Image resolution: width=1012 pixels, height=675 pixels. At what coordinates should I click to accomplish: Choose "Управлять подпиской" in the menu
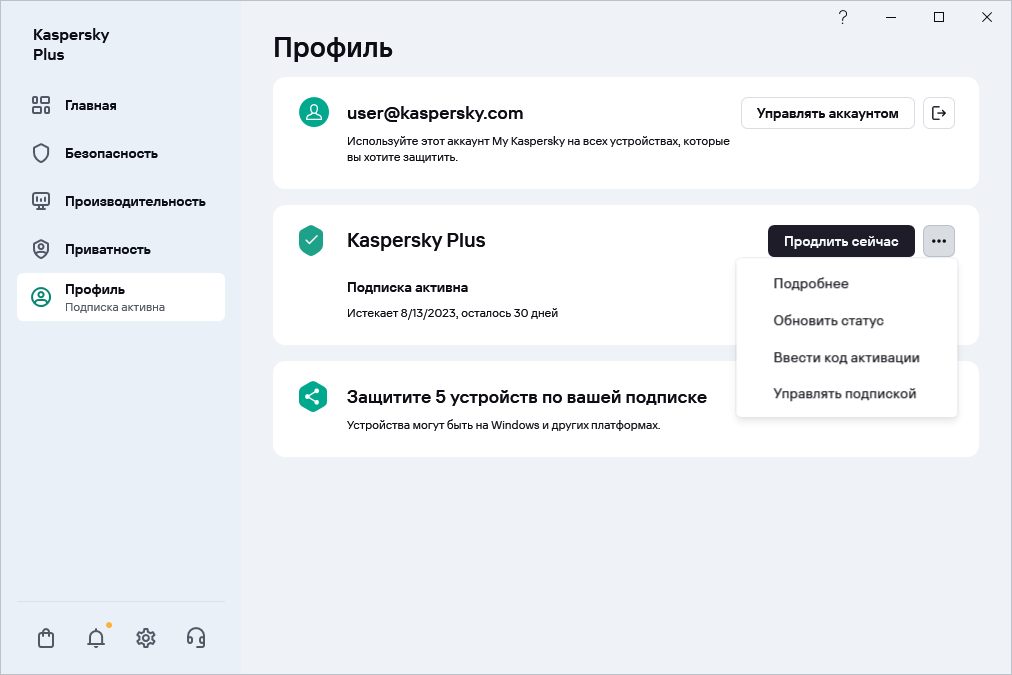click(x=844, y=394)
